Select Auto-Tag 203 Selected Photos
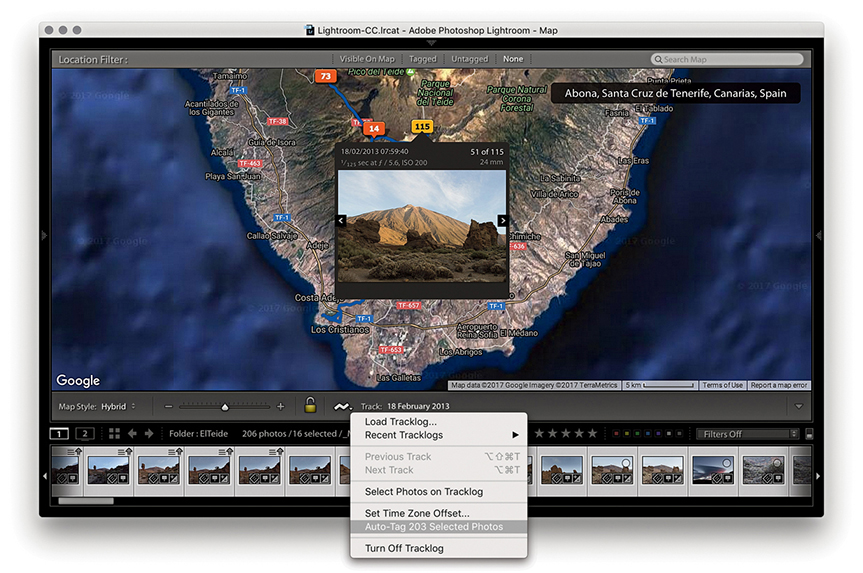 433,527
